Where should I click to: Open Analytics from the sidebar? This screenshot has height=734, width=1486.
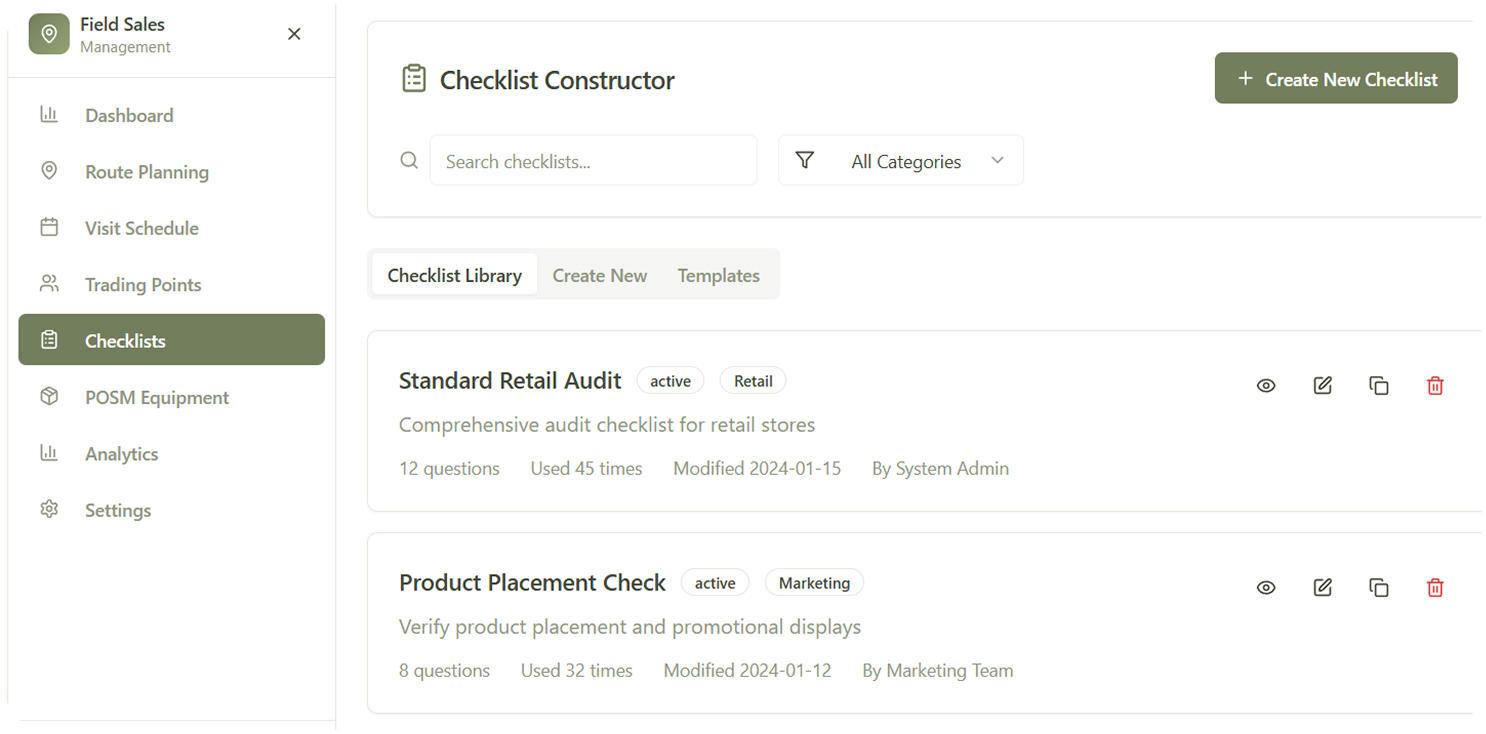(x=121, y=454)
